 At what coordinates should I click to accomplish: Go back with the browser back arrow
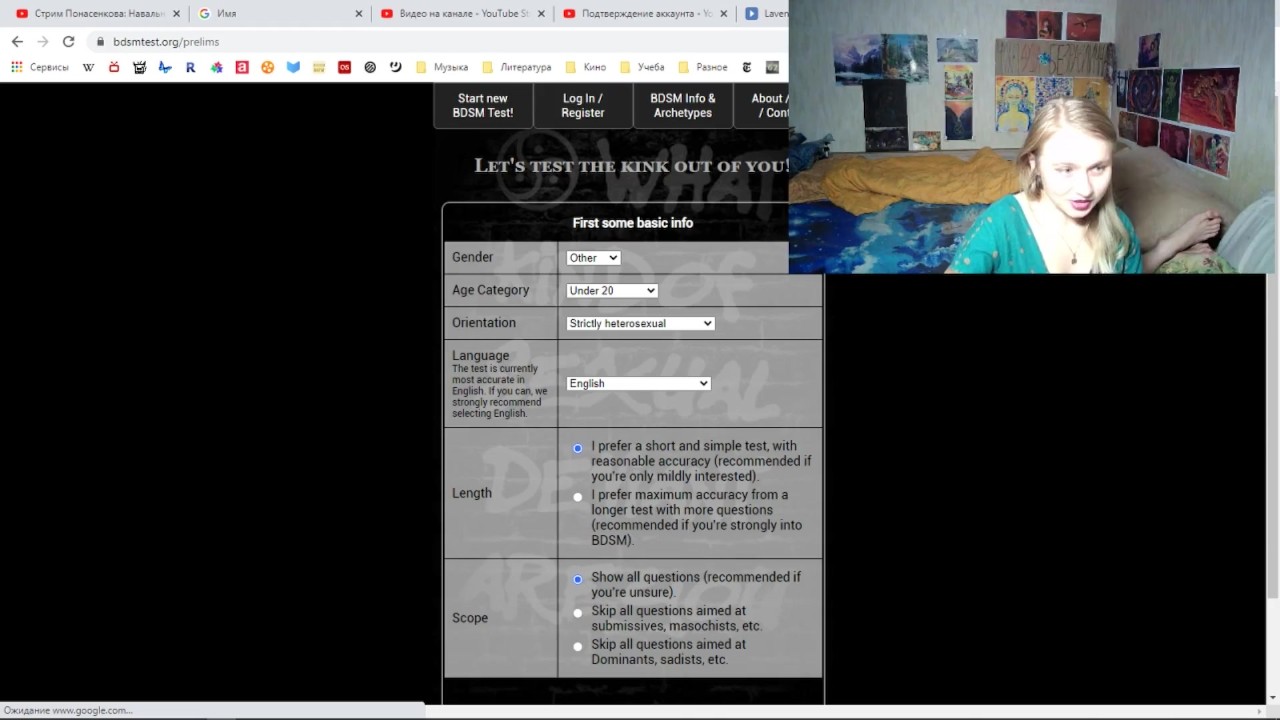[x=17, y=42]
